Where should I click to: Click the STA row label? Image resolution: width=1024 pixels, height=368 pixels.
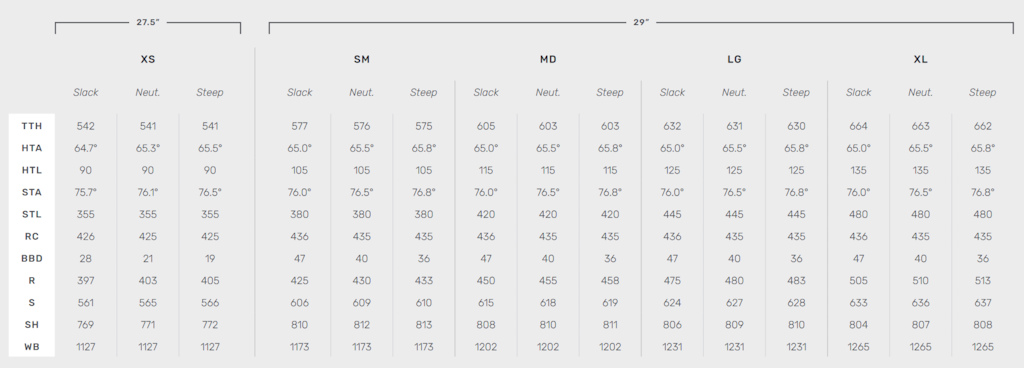[x=31, y=192]
